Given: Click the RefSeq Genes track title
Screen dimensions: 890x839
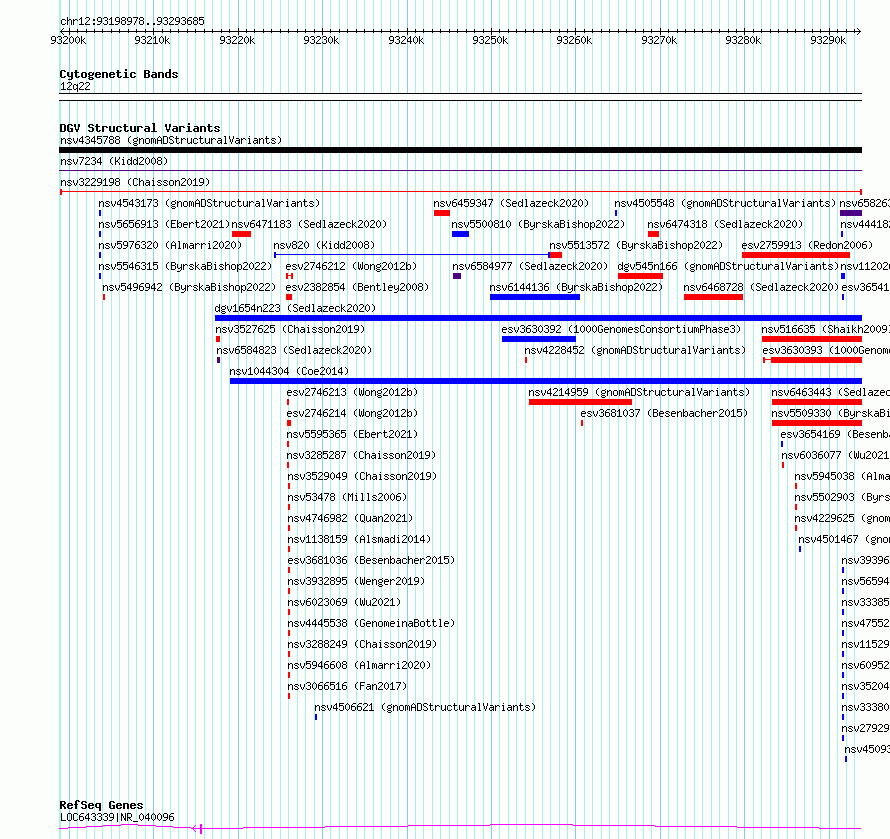Looking at the screenshot, I should (x=101, y=805).
